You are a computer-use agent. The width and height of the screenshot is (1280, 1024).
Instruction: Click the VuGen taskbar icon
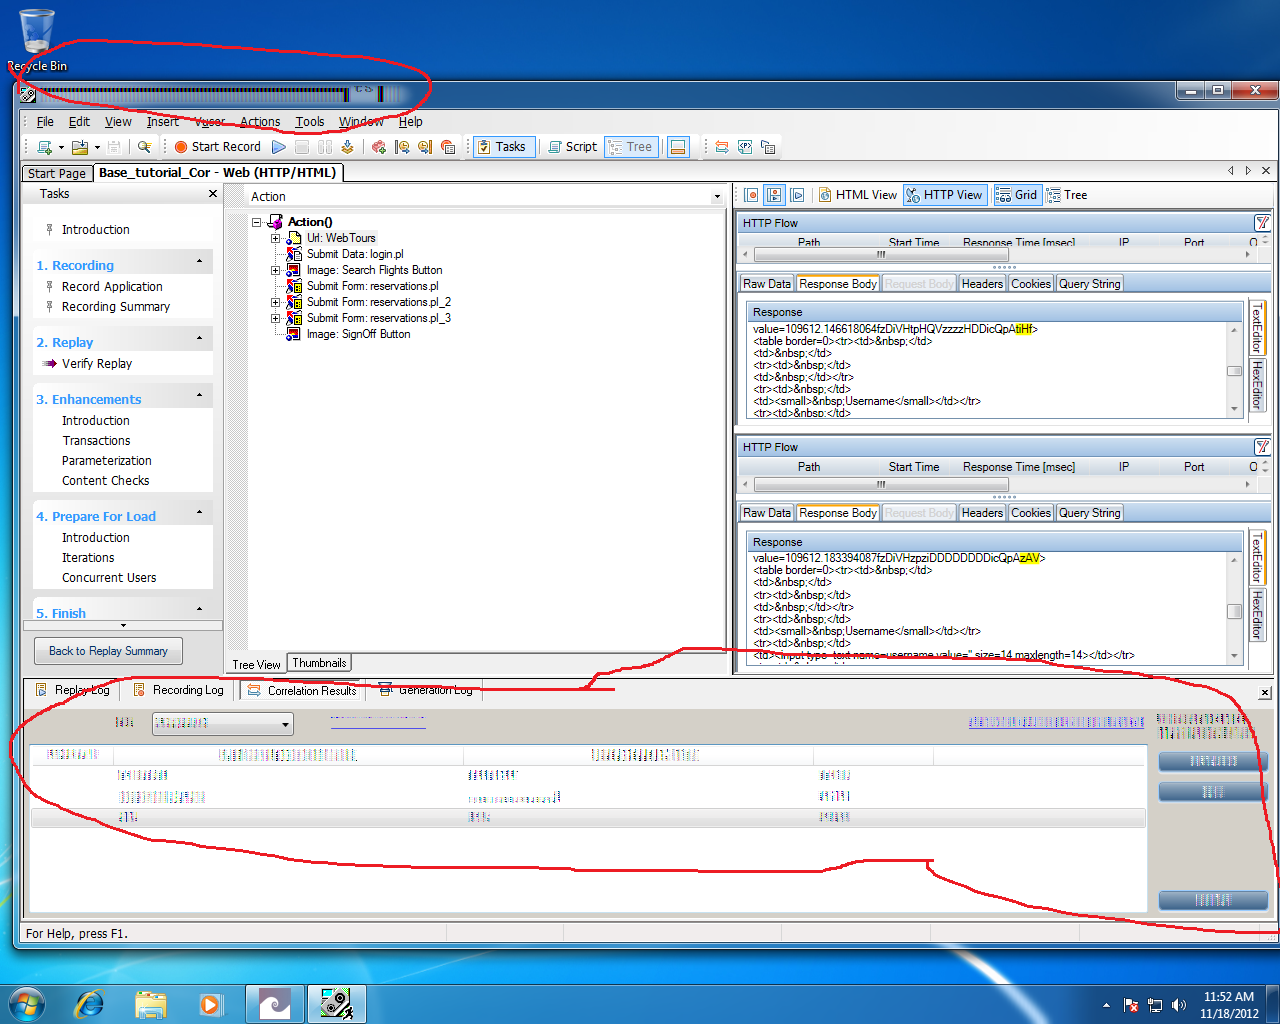336,1003
